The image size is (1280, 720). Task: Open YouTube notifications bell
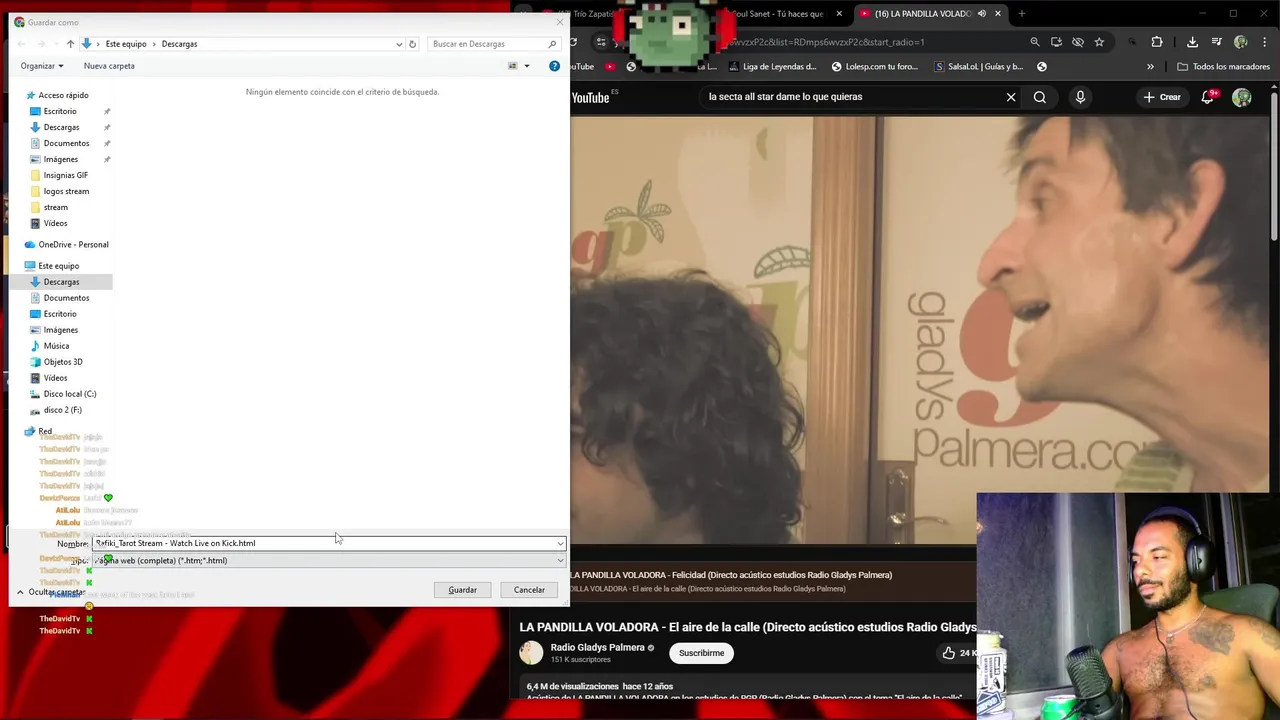1208,97
